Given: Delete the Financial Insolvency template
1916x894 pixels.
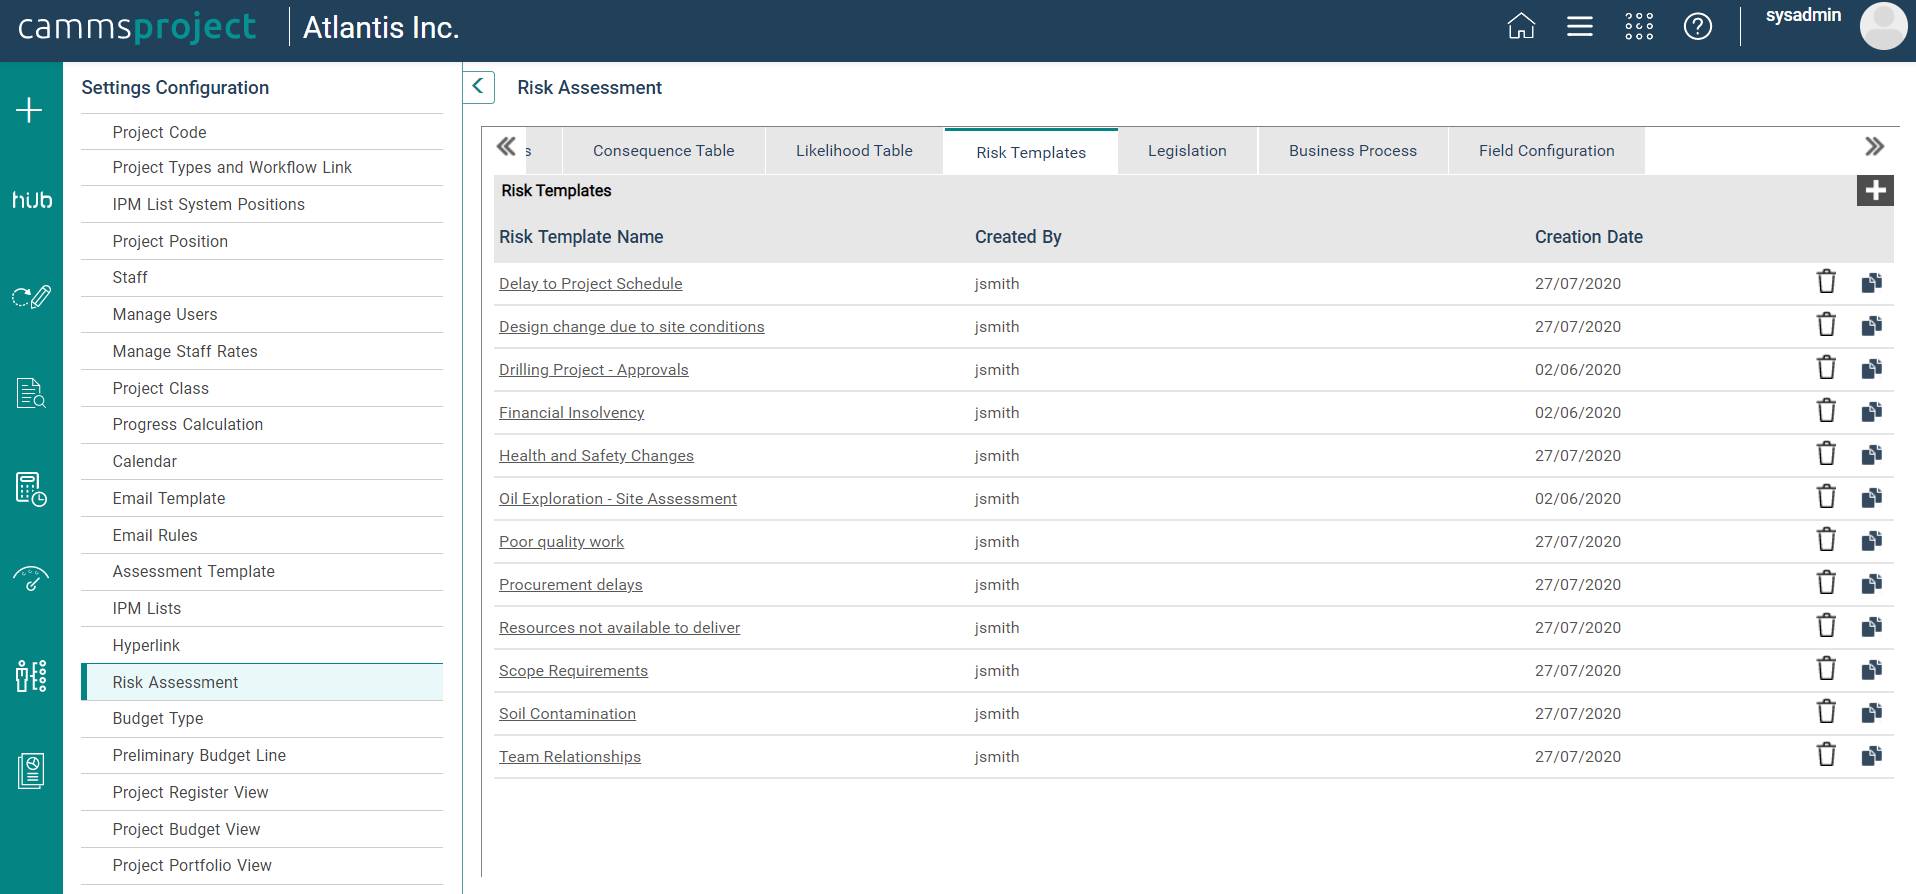Looking at the screenshot, I should 1826,411.
